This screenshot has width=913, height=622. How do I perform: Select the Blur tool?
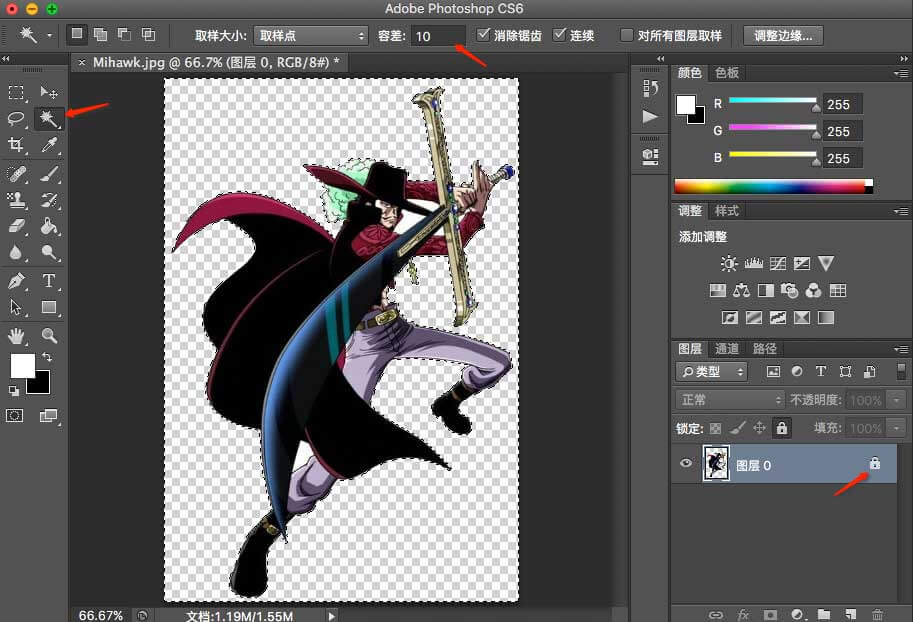pos(16,252)
